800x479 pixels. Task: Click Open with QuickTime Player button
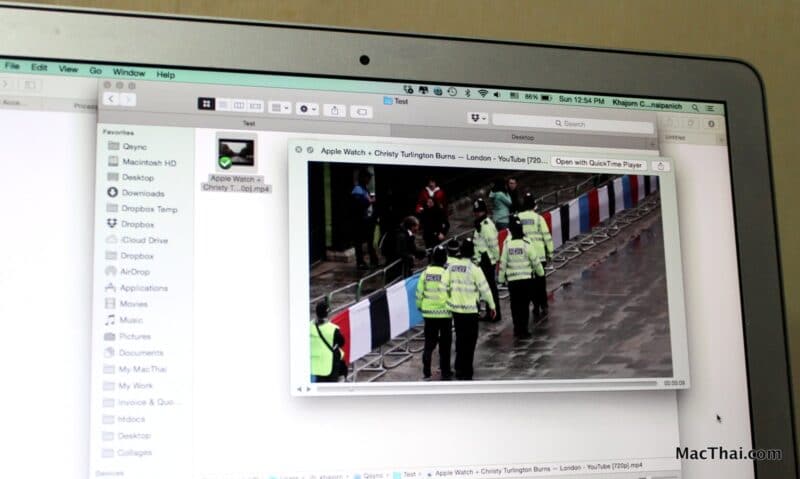(x=598, y=162)
